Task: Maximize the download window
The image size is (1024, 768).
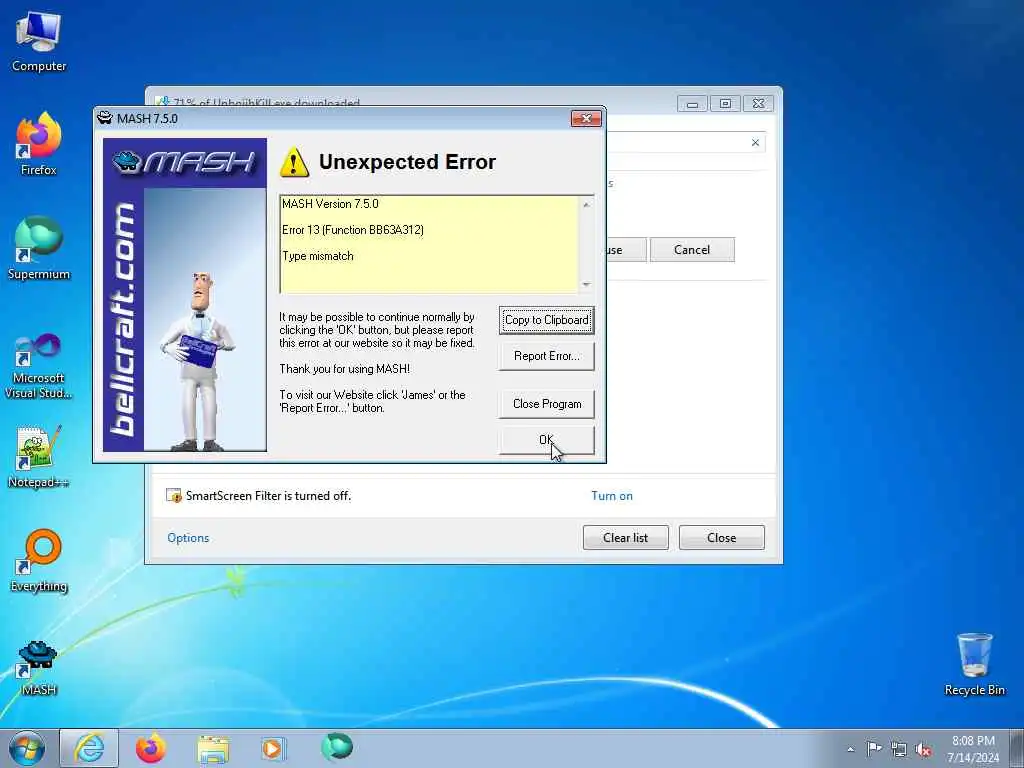Action: [x=725, y=104]
